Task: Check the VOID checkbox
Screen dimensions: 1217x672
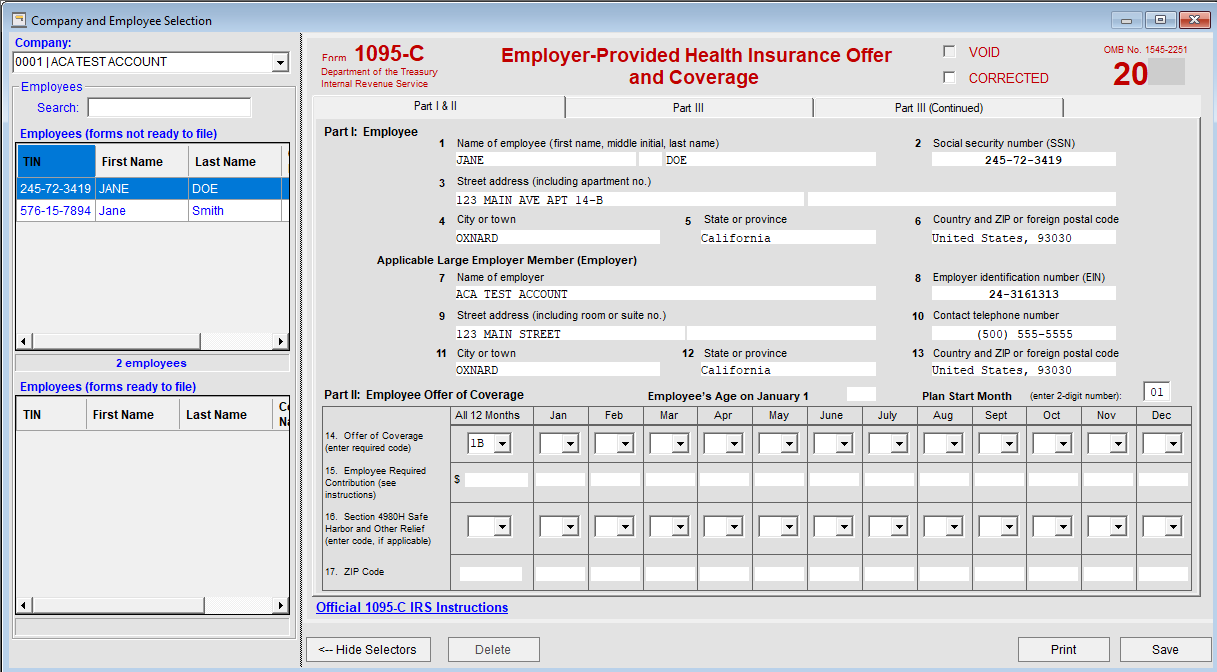Action: (x=949, y=51)
